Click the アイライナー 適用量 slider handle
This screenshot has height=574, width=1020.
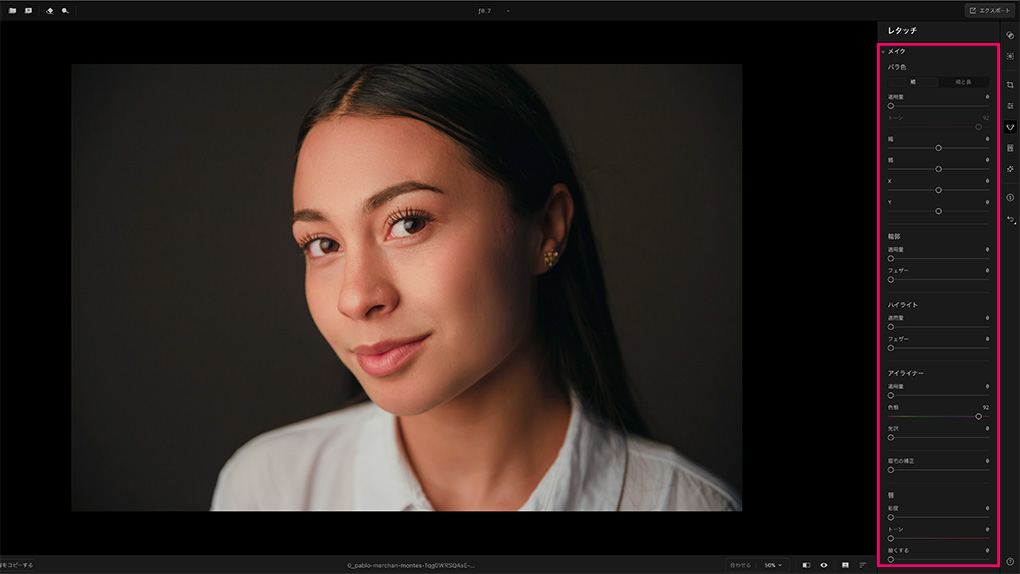pyautogui.click(x=891, y=396)
